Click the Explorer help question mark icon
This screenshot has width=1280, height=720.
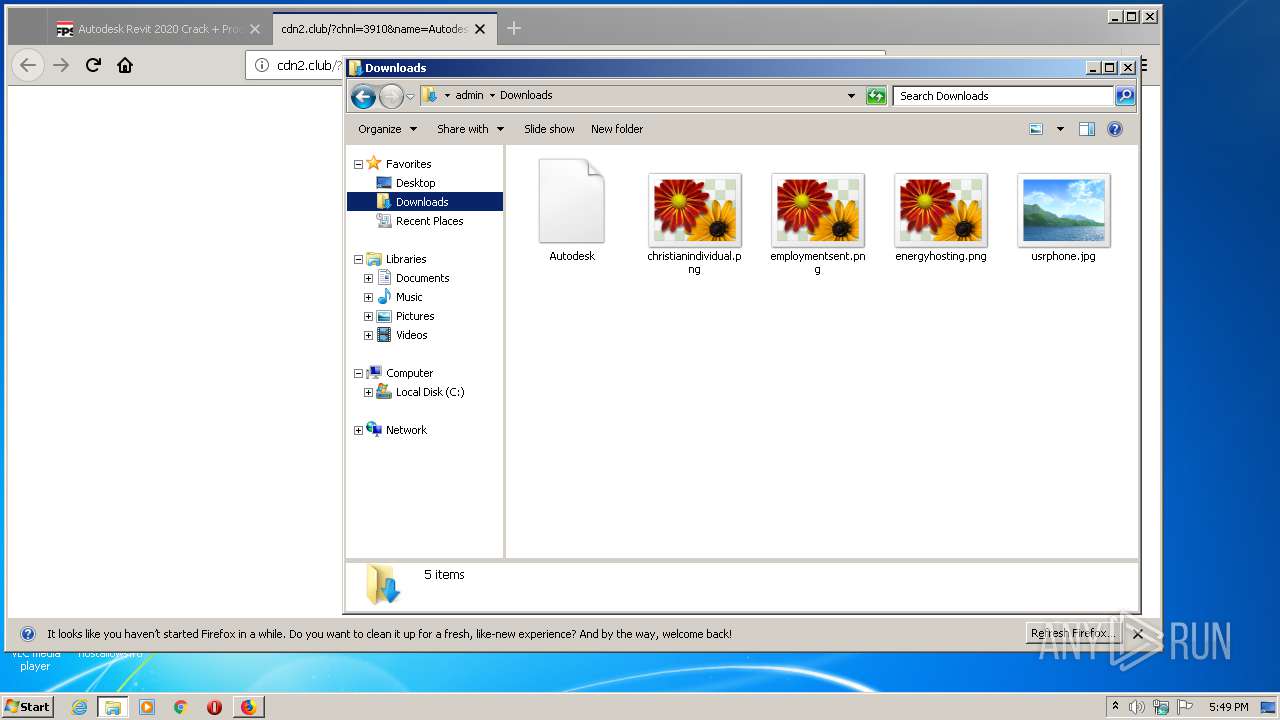(1115, 129)
